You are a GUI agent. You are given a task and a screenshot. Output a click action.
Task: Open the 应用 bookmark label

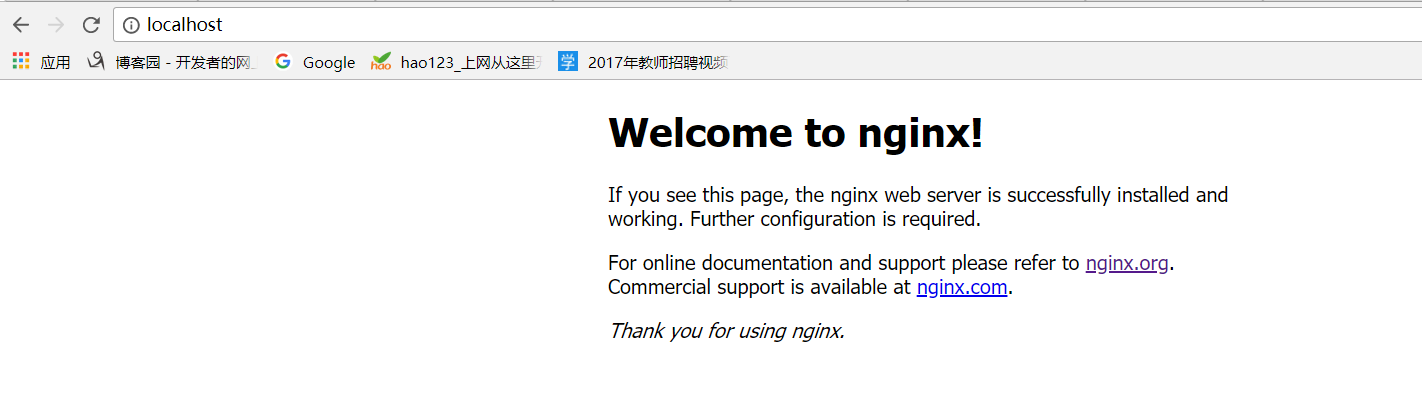(55, 62)
